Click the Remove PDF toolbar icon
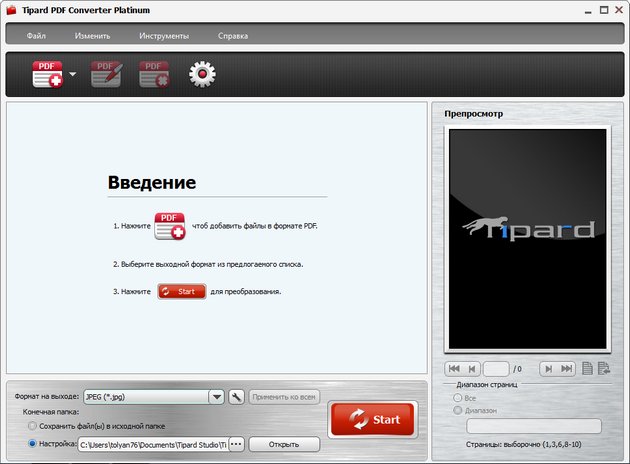Viewport: 630px width, 464px height. [x=153, y=74]
